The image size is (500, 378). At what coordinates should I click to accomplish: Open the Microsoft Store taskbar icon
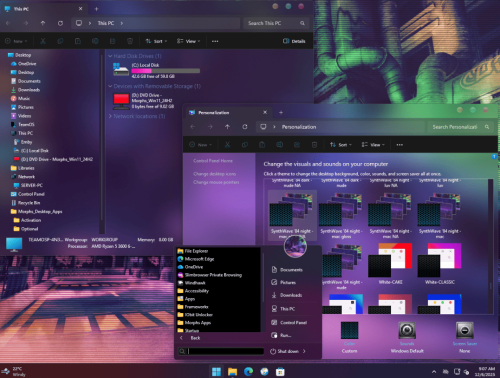(280, 371)
